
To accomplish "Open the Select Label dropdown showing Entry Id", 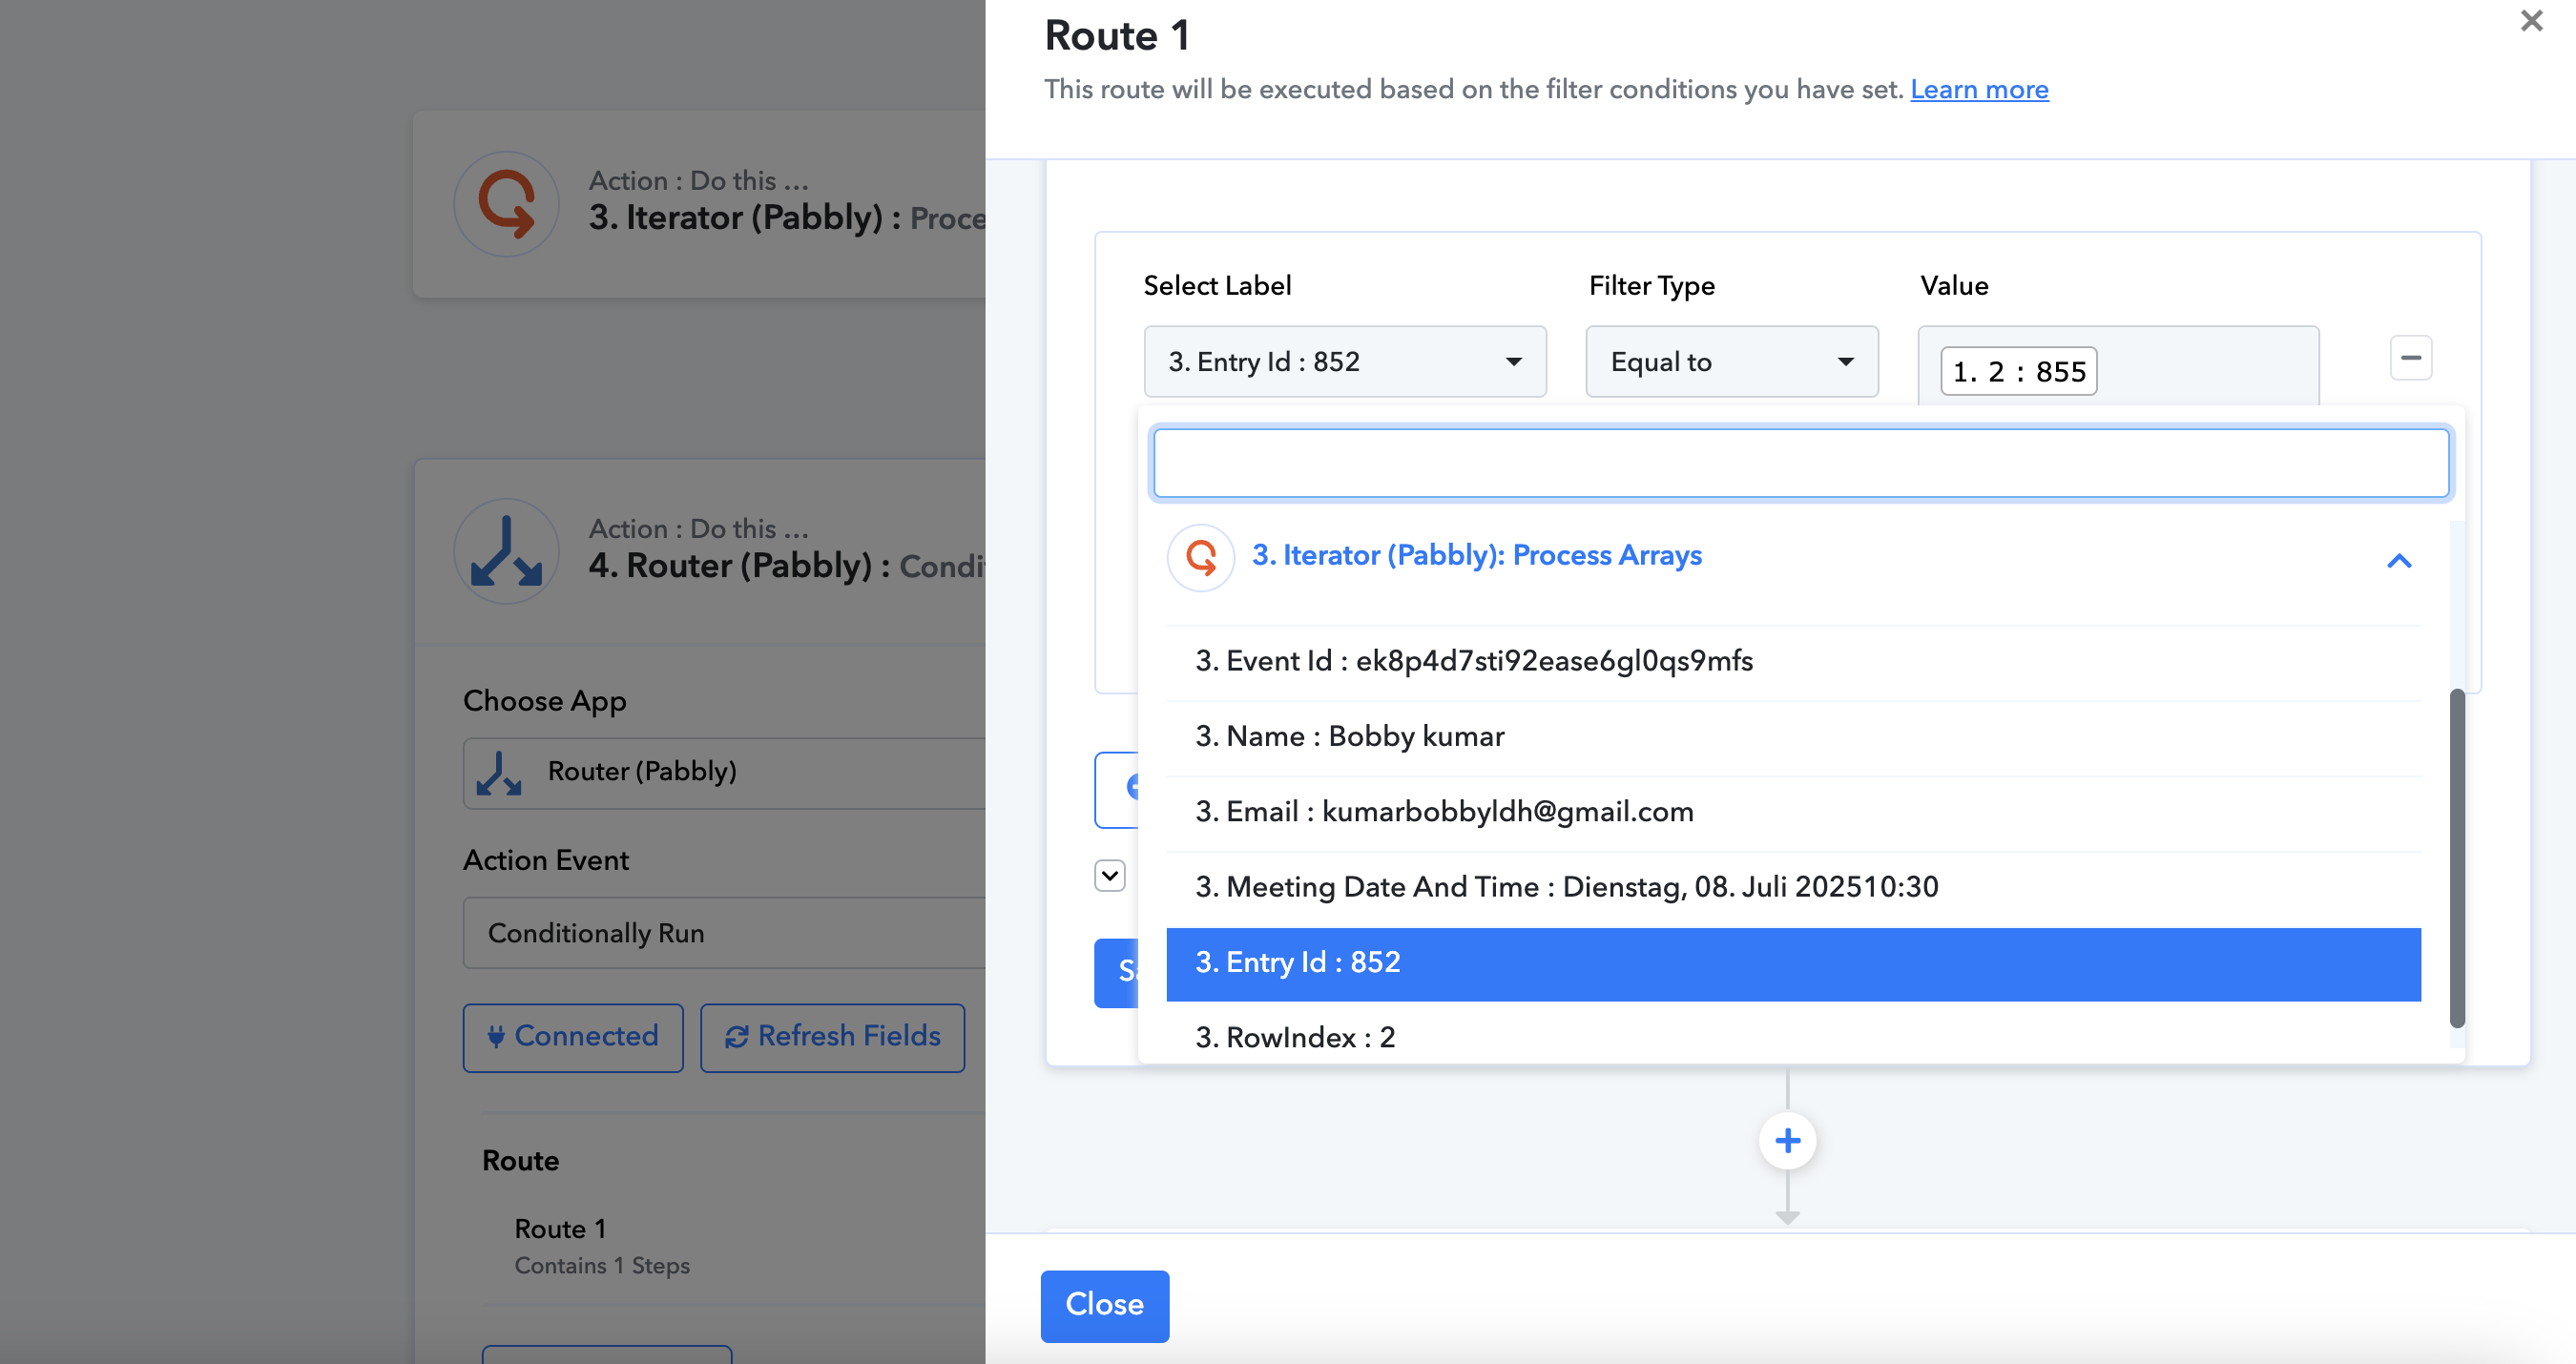I will point(1345,361).
